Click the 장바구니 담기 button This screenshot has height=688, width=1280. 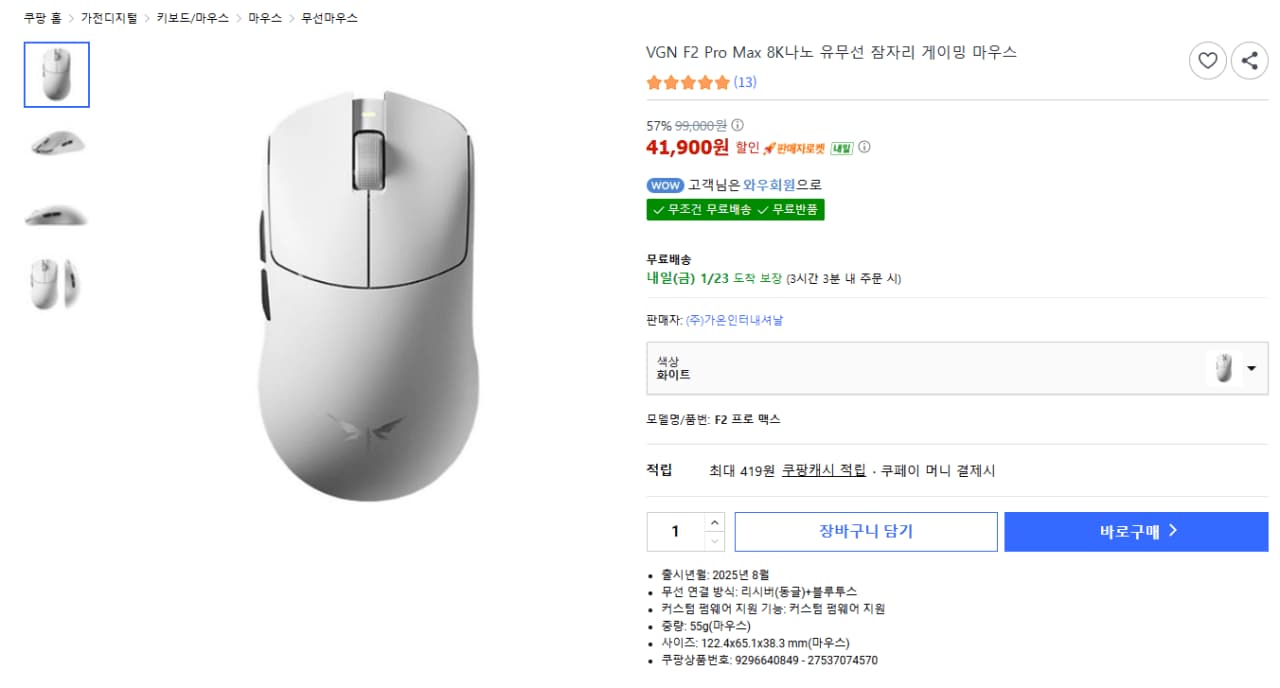(866, 531)
